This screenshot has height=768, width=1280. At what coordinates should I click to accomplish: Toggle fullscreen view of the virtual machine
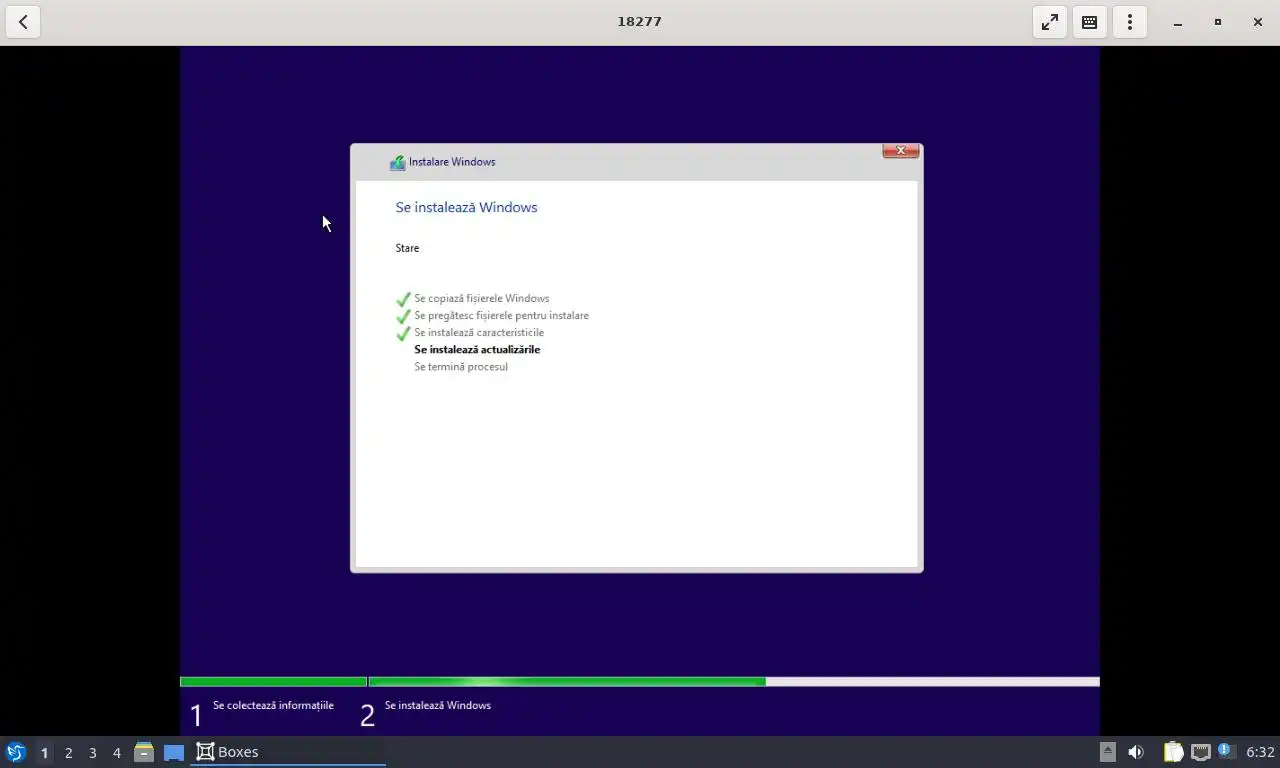1050,22
